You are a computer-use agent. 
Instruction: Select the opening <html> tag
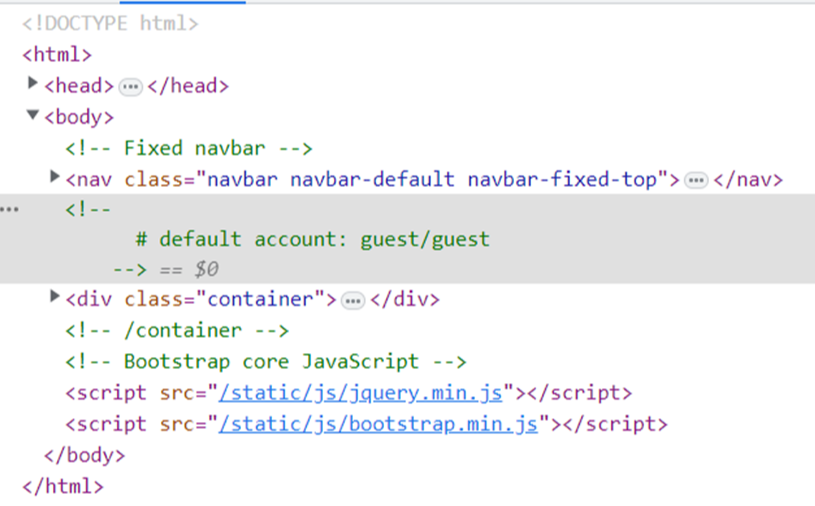click(x=57, y=55)
